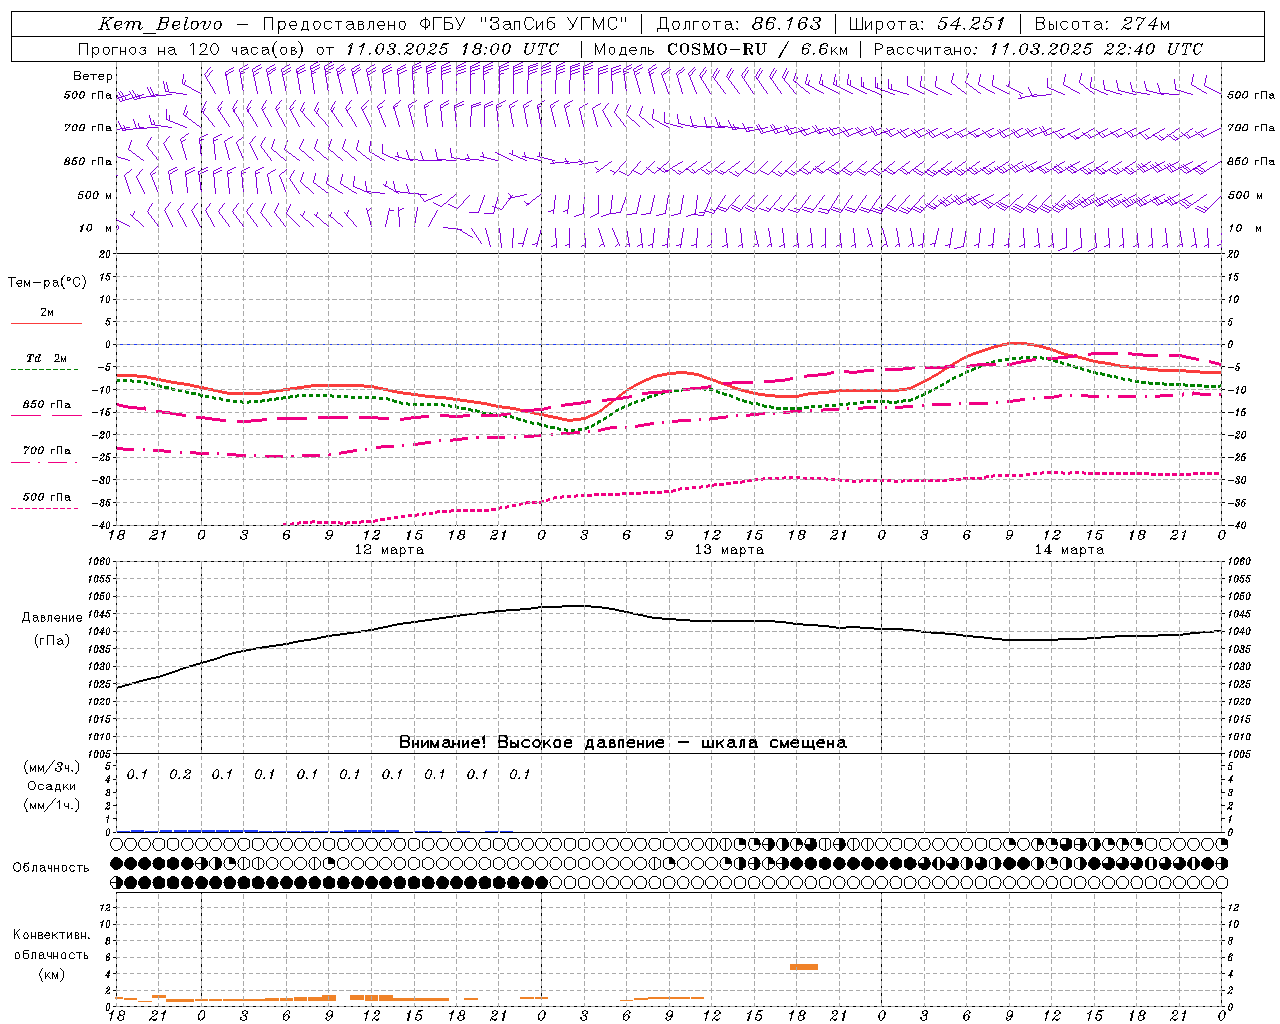Click the calculation time 11.03.2025 22:40 UTC
Viewport: 1280px width, 1024px height.
1096,49
